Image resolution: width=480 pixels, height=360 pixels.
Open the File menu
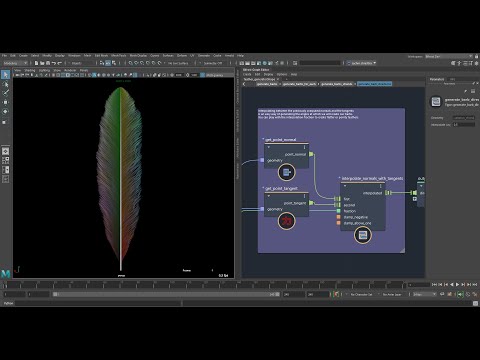[x=4, y=55]
